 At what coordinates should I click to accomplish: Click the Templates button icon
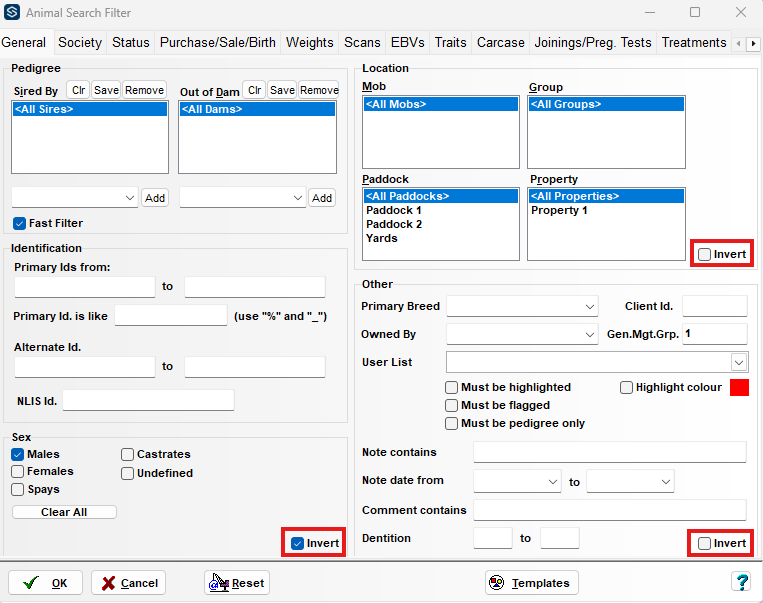pos(497,583)
